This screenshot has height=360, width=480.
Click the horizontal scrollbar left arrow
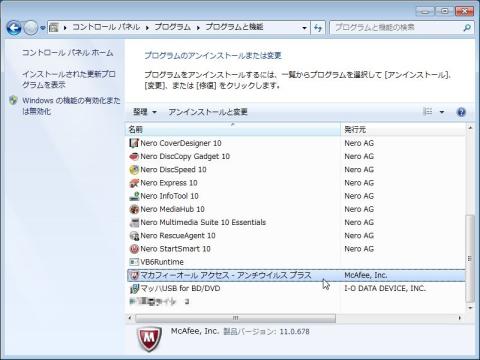click(130, 318)
